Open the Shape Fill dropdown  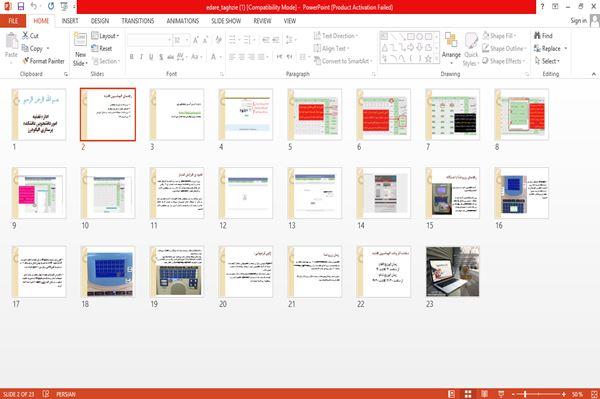point(499,36)
